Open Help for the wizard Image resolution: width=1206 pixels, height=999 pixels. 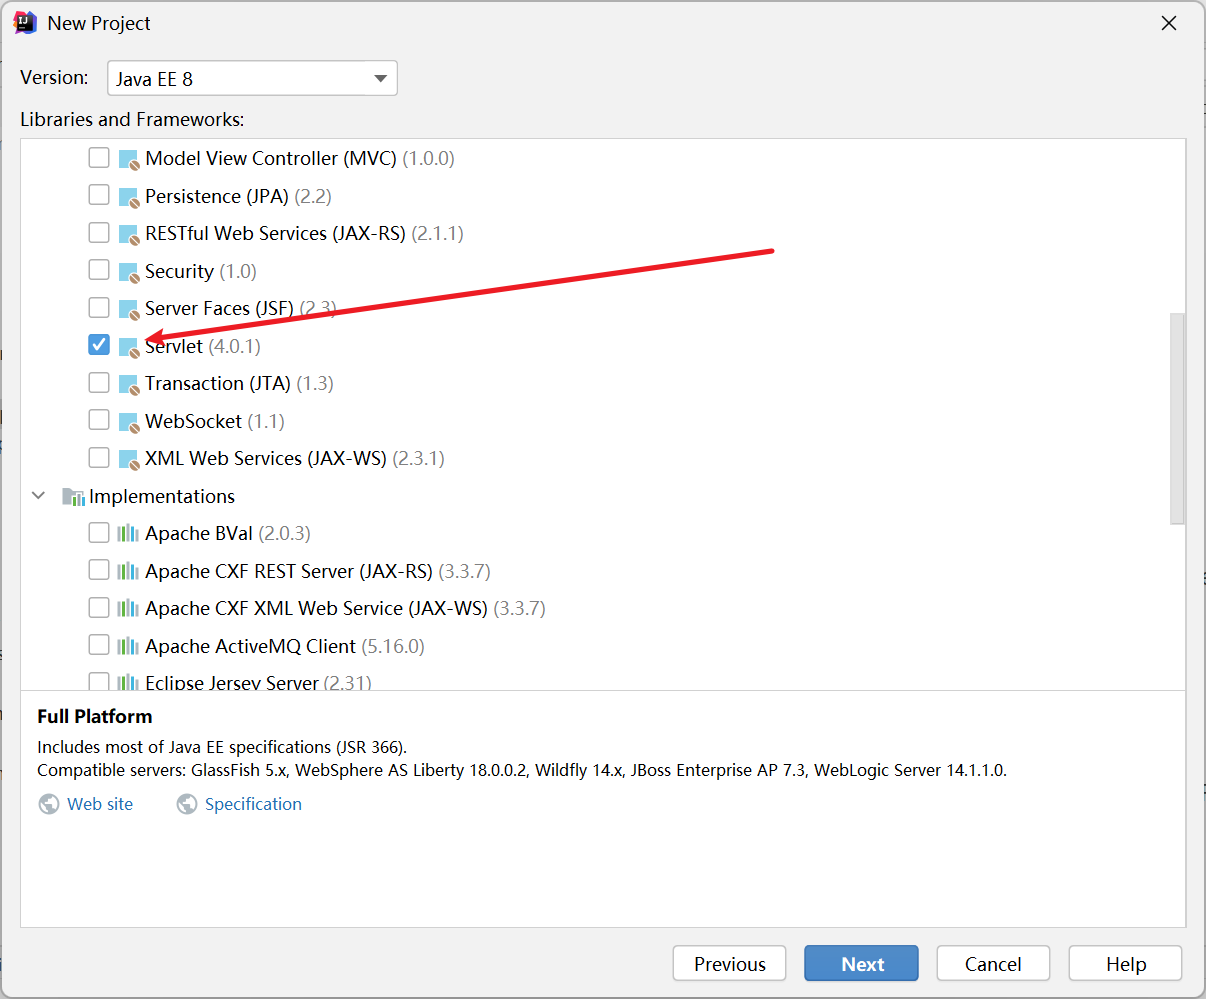tap(1126, 964)
